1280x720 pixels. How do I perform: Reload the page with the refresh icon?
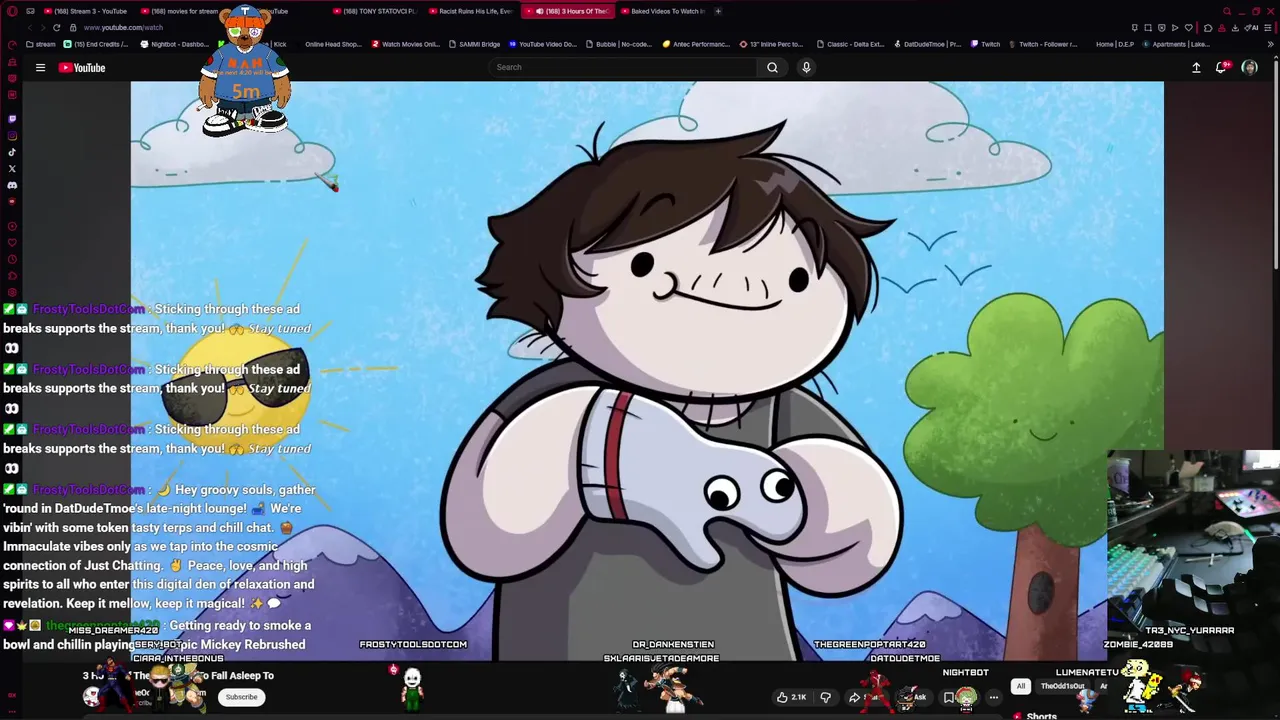56,27
